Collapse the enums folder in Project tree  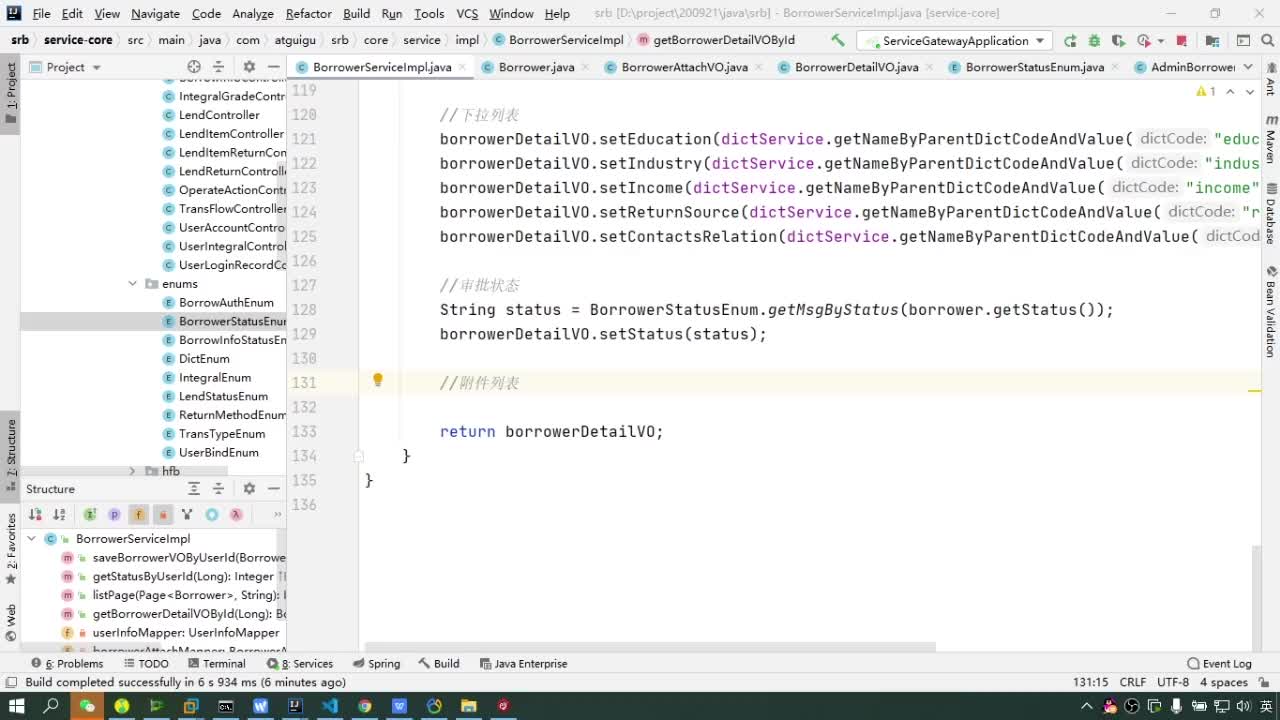[133, 284]
